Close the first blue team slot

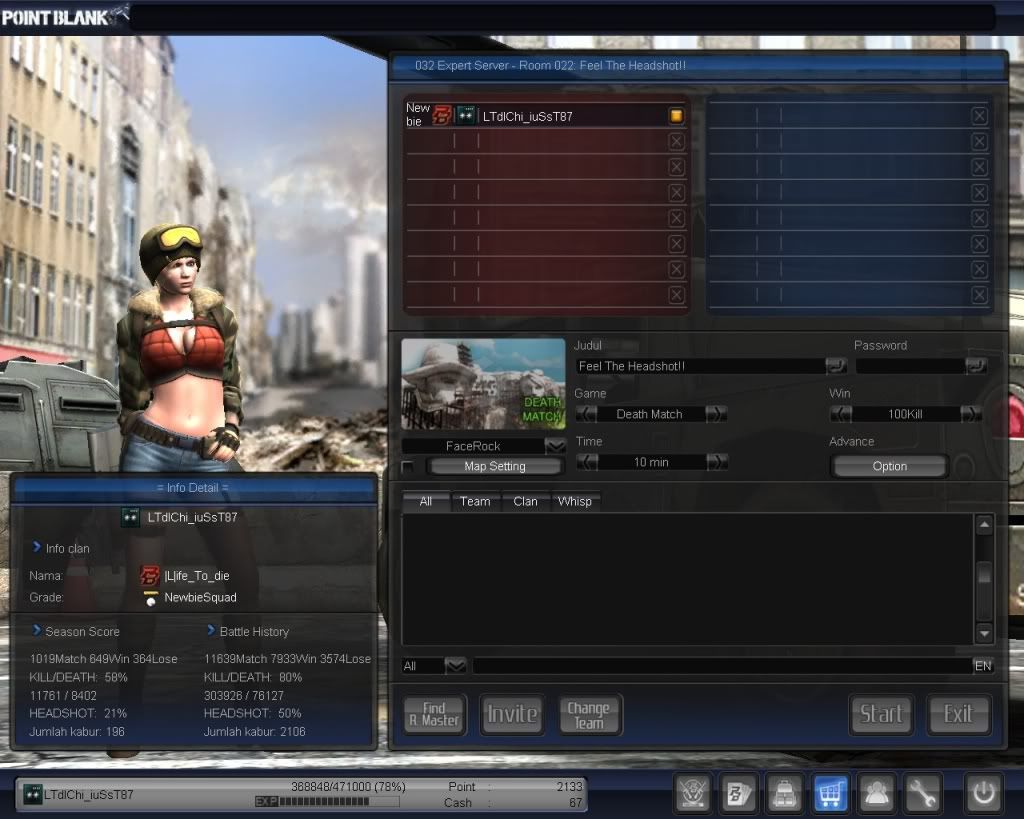click(979, 116)
